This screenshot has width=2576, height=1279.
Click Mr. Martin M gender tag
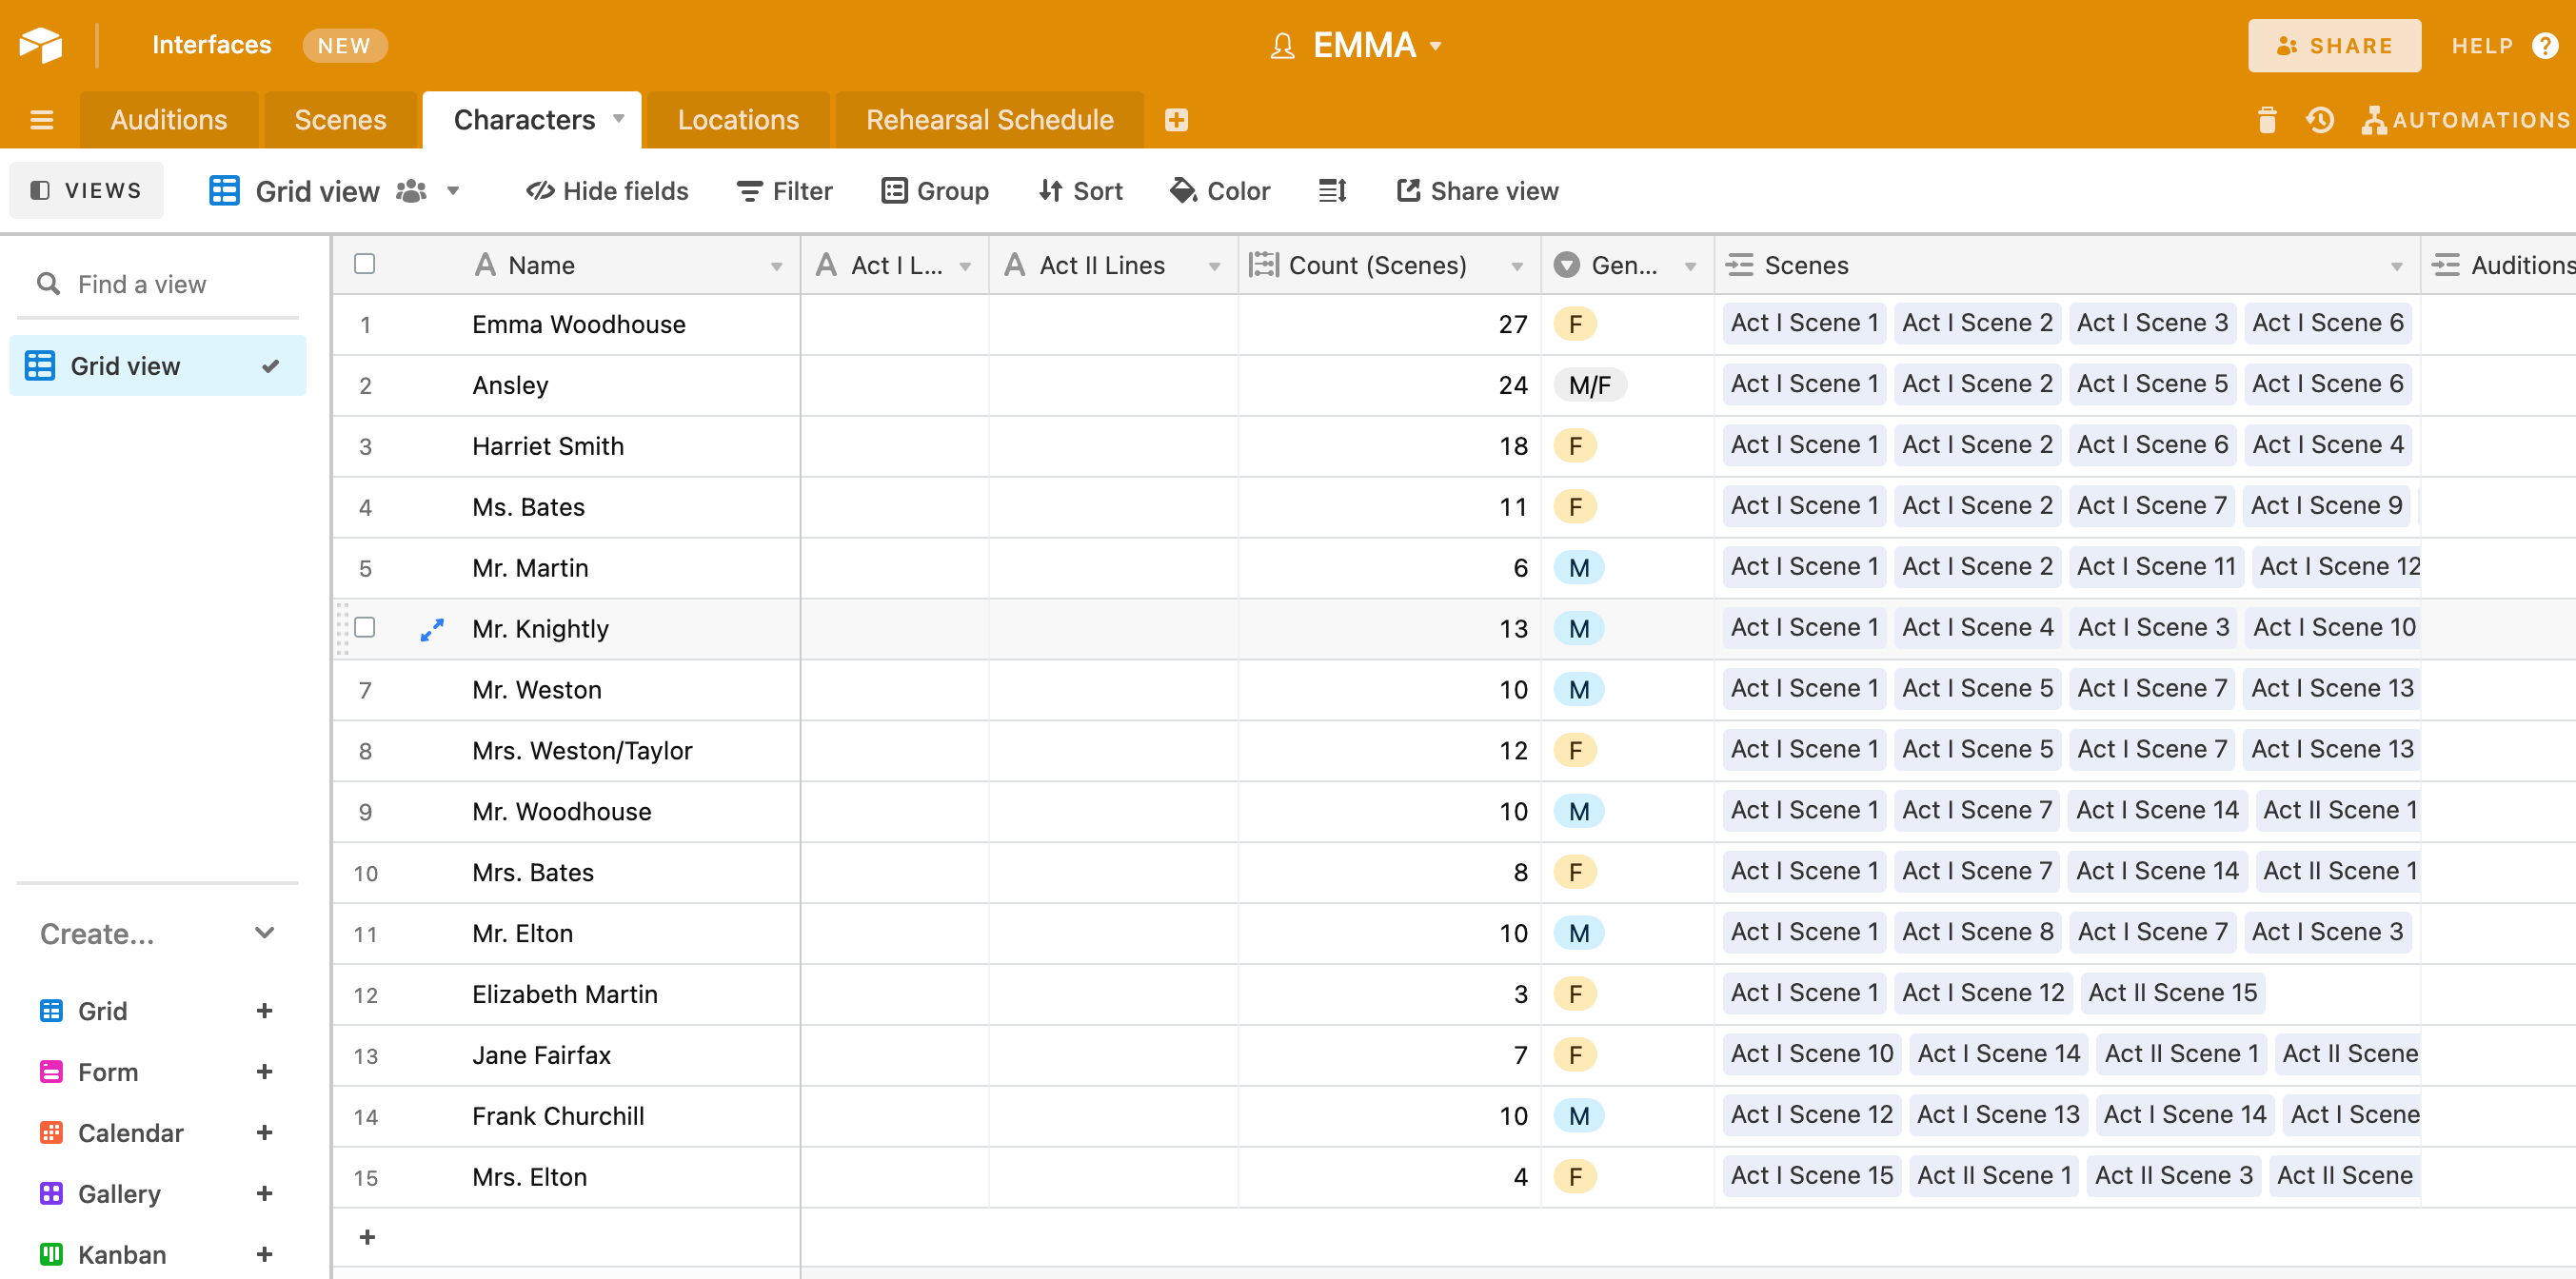pyautogui.click(x=1578, y=568)
